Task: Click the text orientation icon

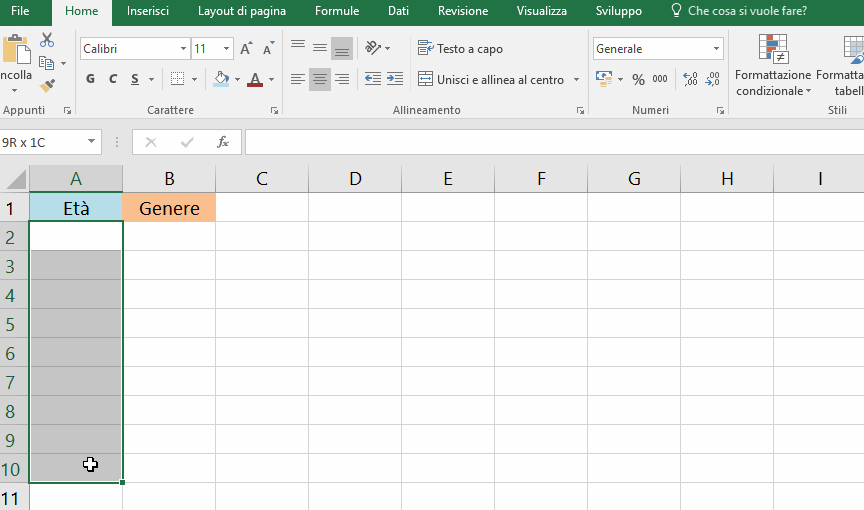Action: 374,48
